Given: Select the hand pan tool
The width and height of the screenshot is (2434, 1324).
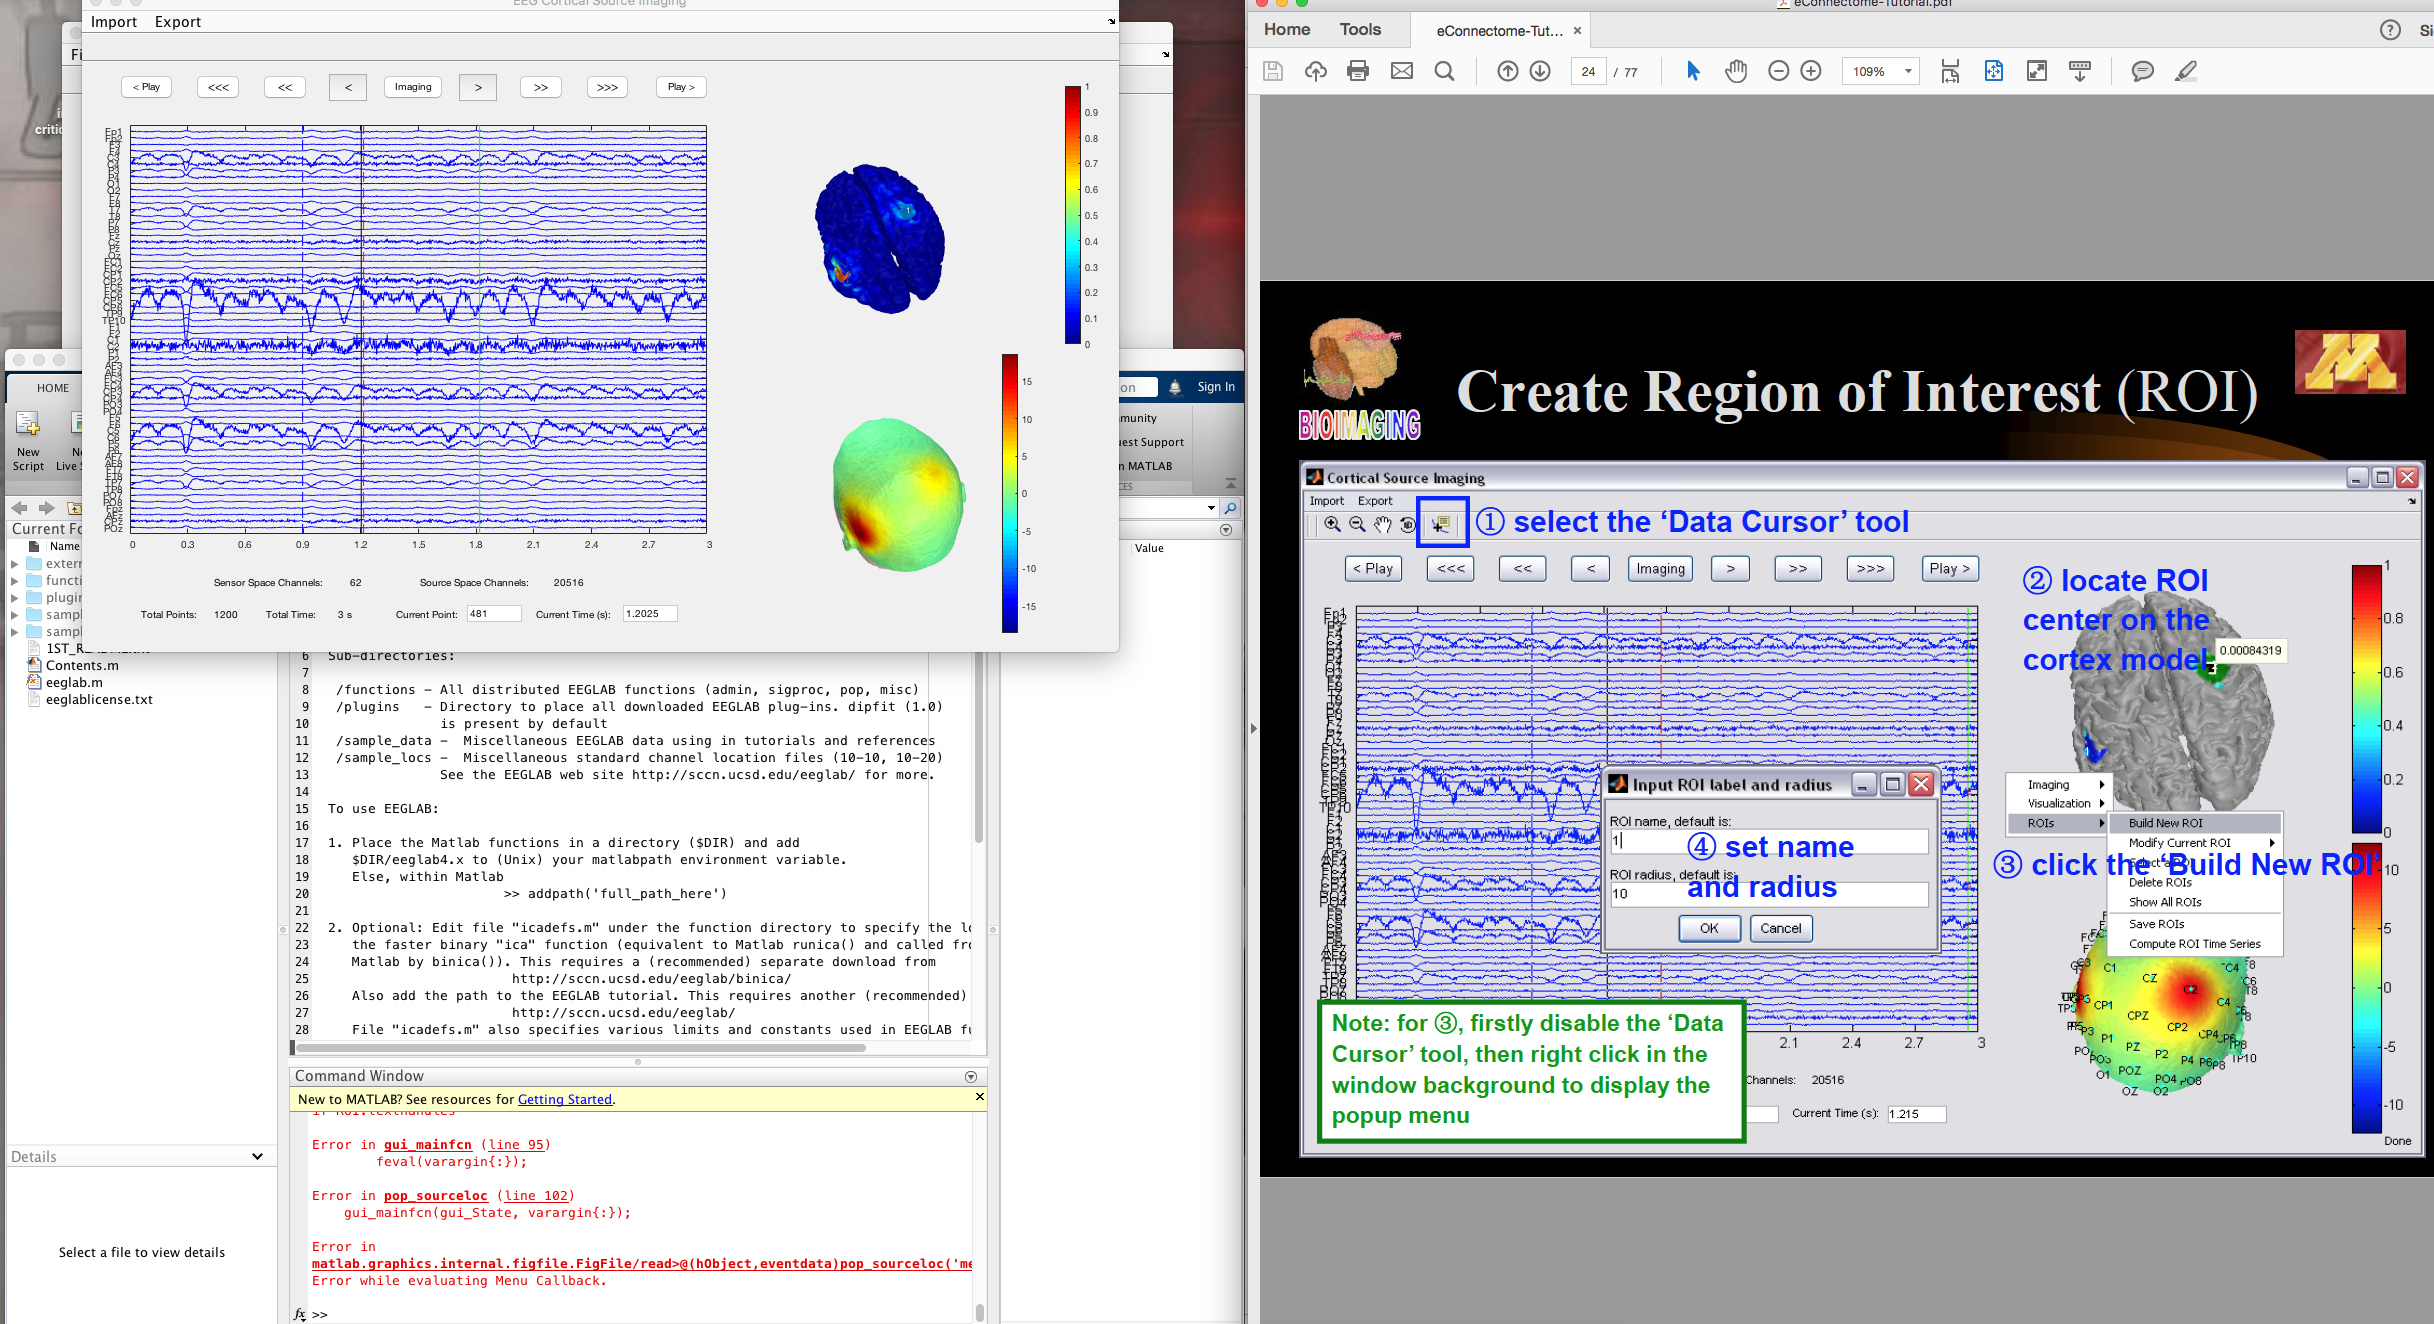Looking at the screenshot, I should coord(1736,71).
